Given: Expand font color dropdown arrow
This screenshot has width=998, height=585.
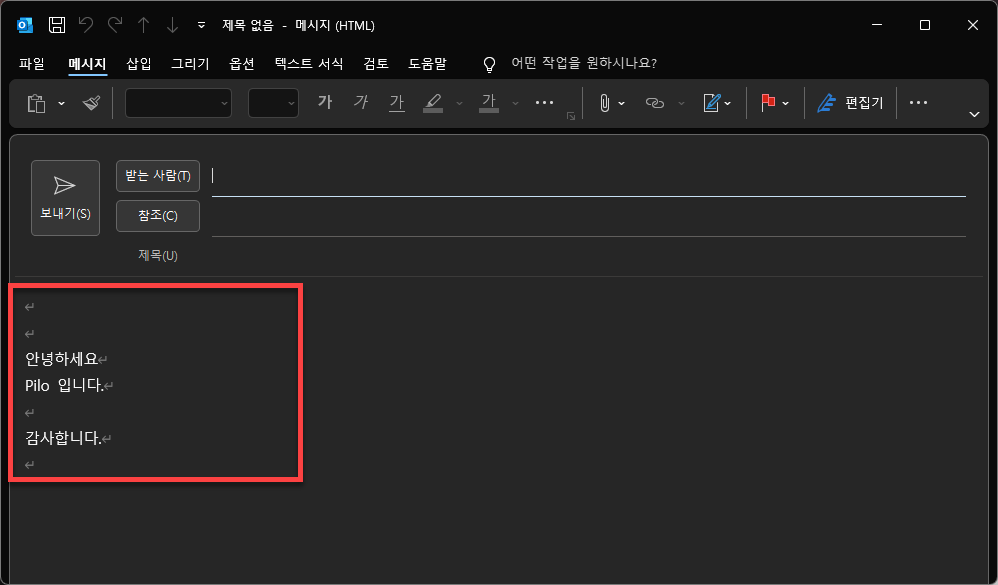Looking at the screenshot, I should pos(516,103).
